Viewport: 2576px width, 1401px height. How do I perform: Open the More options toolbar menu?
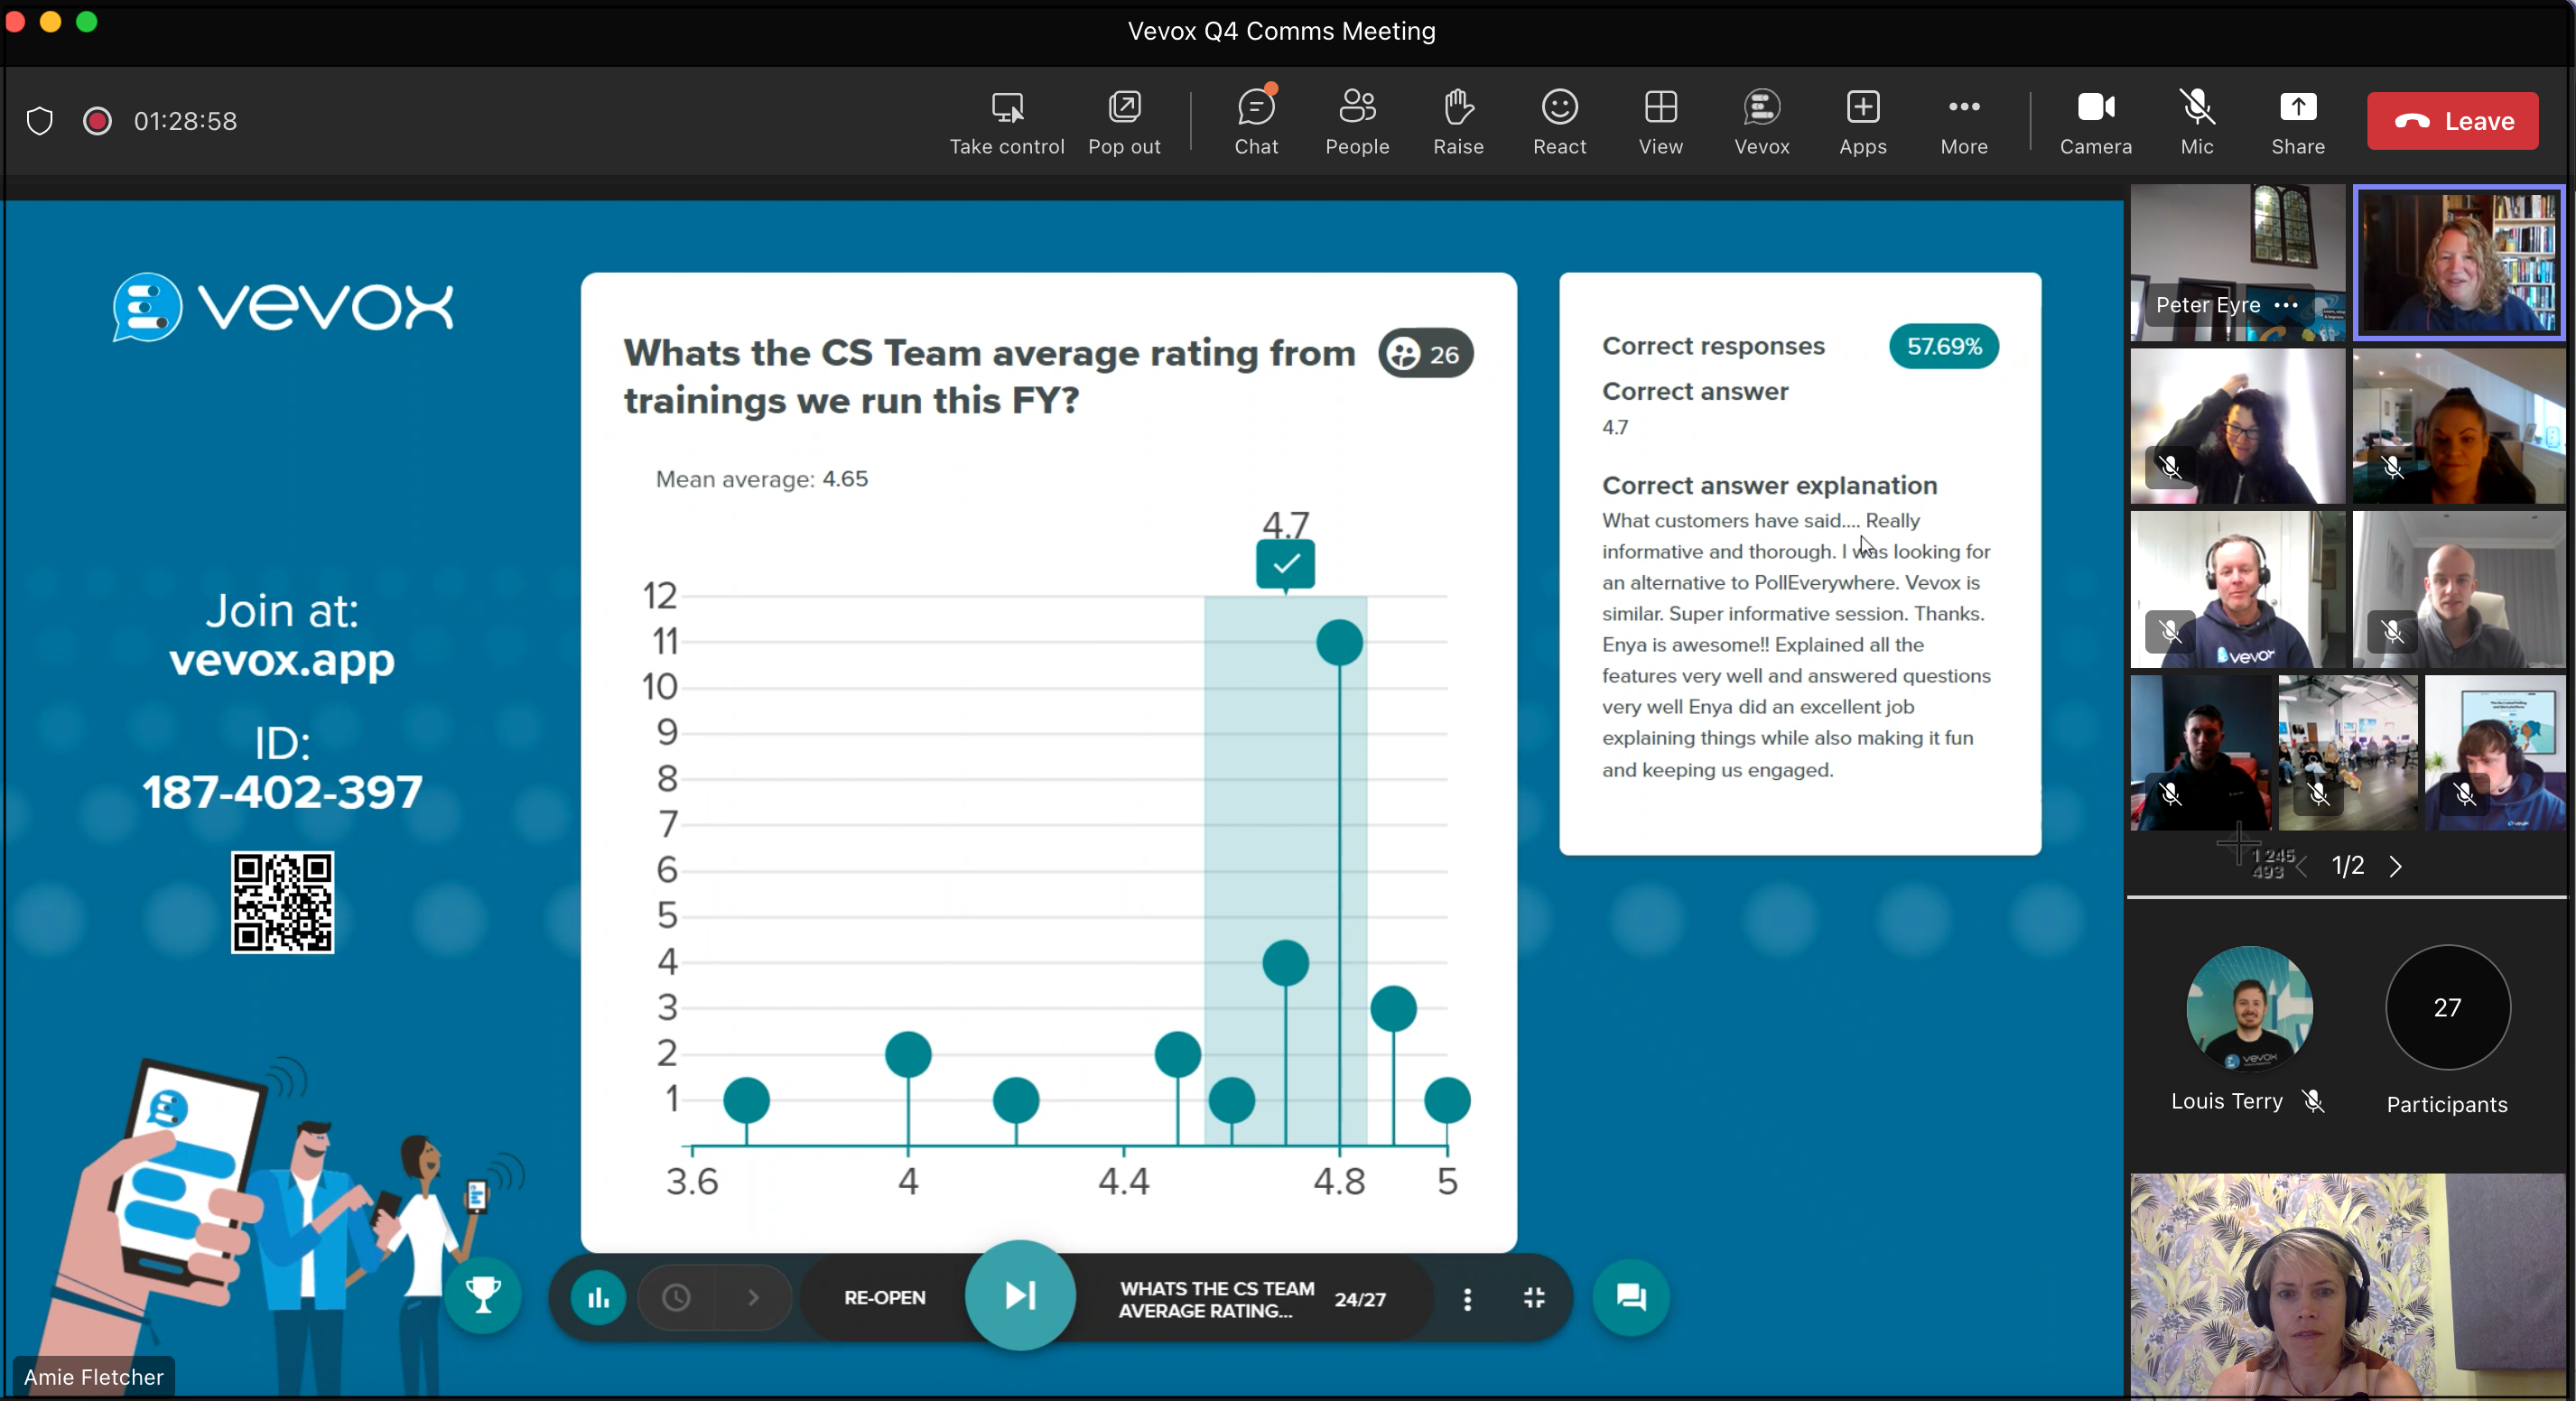[1962, 121]
